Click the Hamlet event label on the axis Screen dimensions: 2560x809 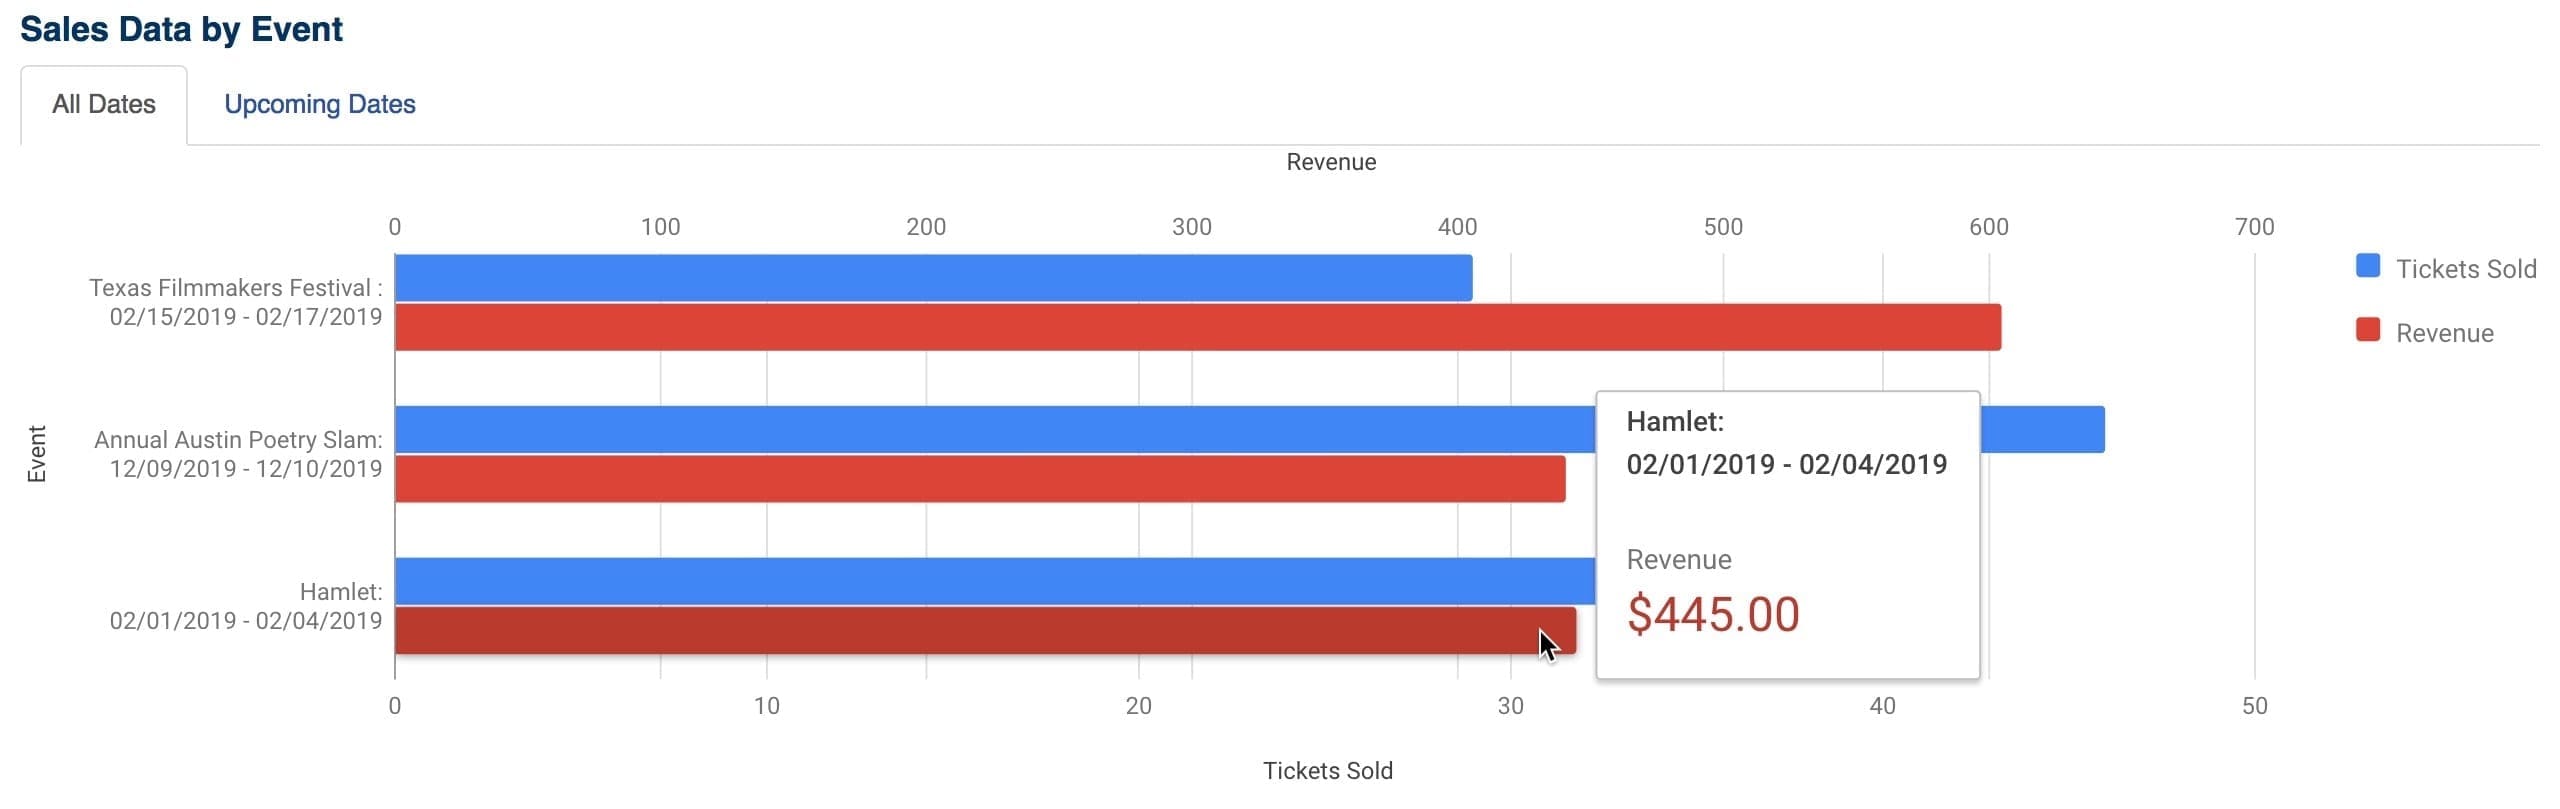[x=246, y=605]
